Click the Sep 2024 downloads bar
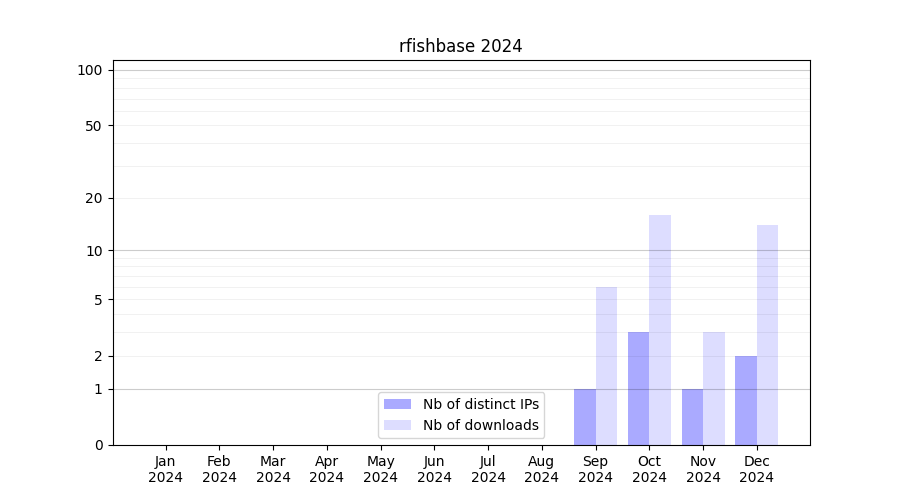The image size is (900, 500). (606, 366)
